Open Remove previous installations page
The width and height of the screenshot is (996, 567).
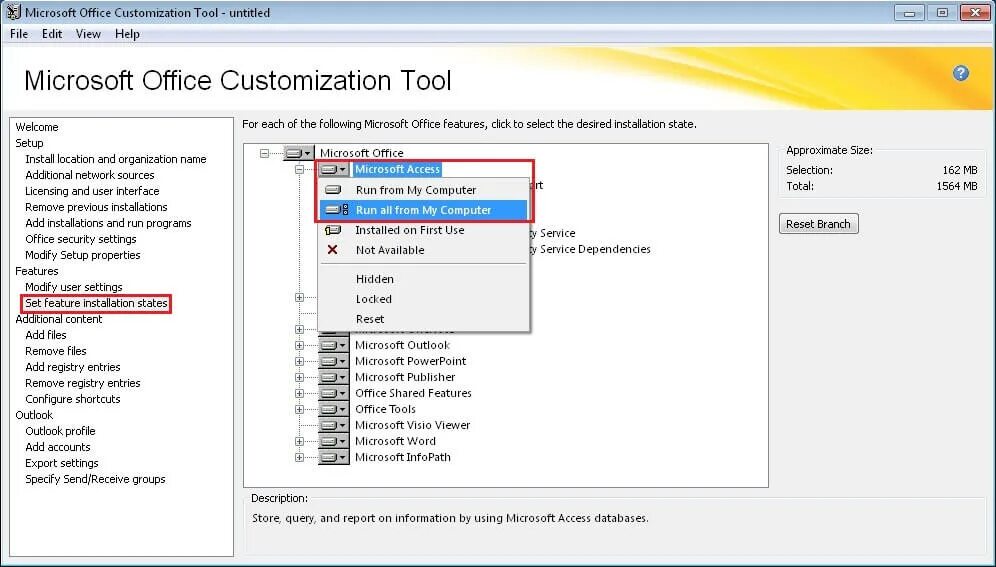click(96, 207)
